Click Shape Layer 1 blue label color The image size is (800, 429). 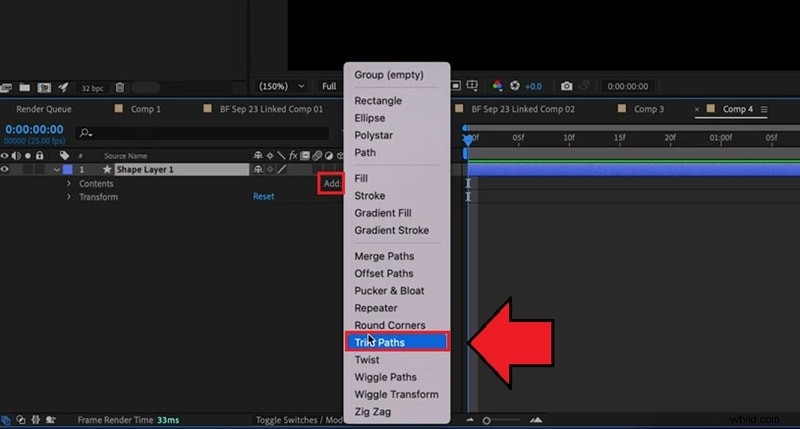[67, 169]
